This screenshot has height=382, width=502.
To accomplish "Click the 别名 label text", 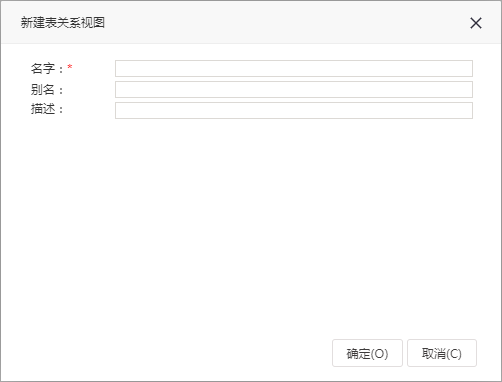I will click(43, 89).
